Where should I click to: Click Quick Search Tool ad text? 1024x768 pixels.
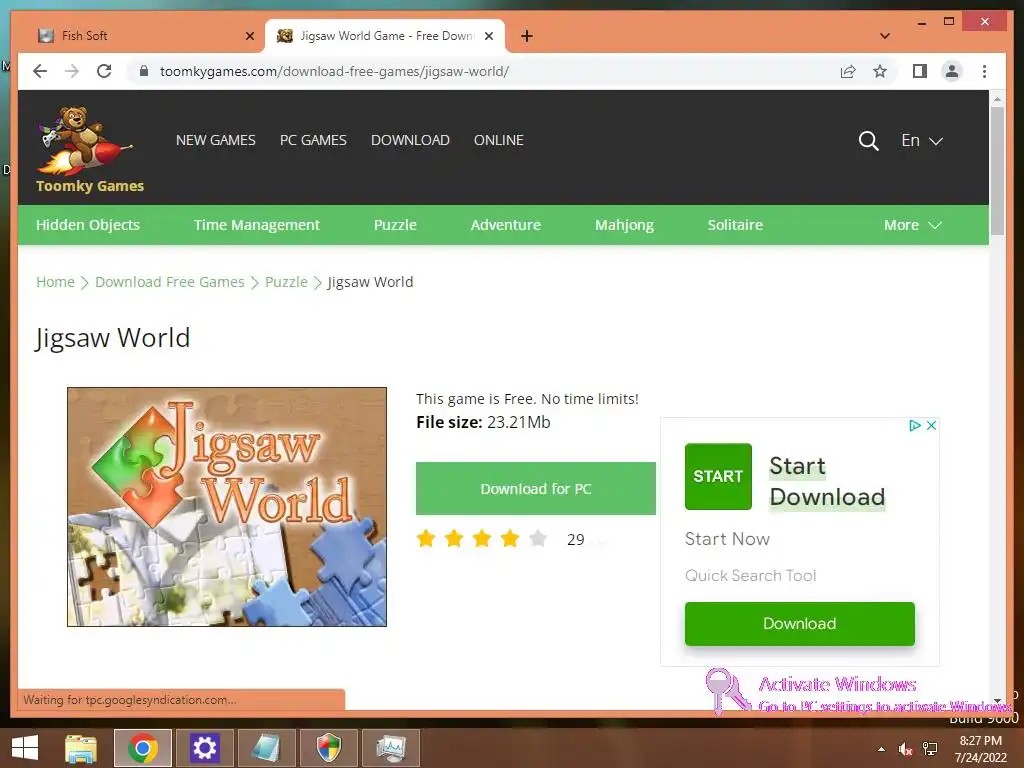coord(750,575)
